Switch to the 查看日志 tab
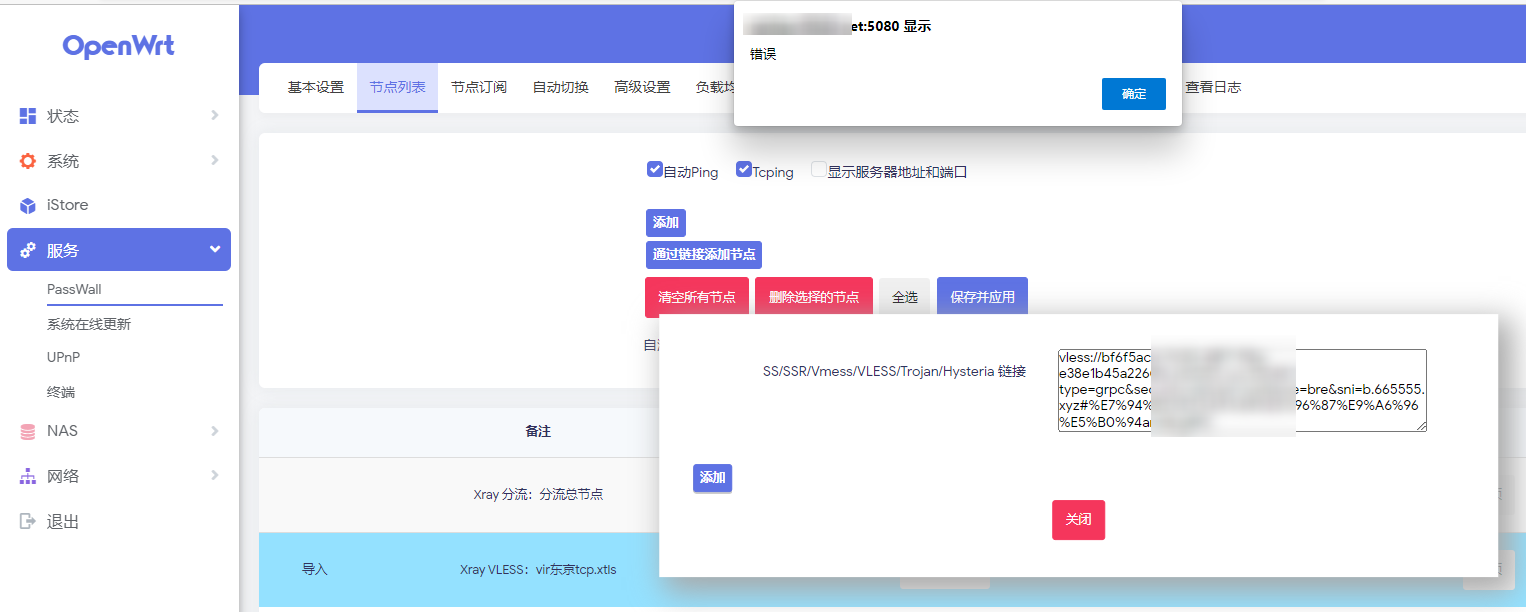 (1213, 88)
